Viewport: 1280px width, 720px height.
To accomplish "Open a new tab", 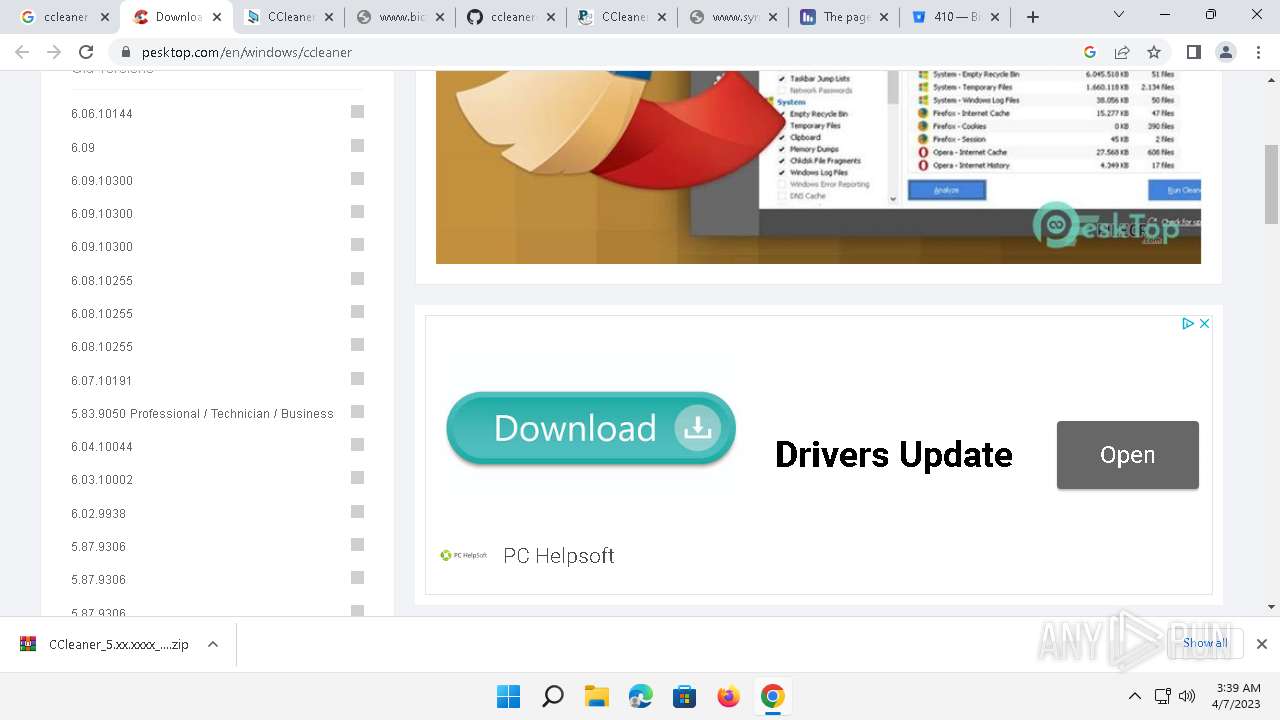I will coord(1033,17).
